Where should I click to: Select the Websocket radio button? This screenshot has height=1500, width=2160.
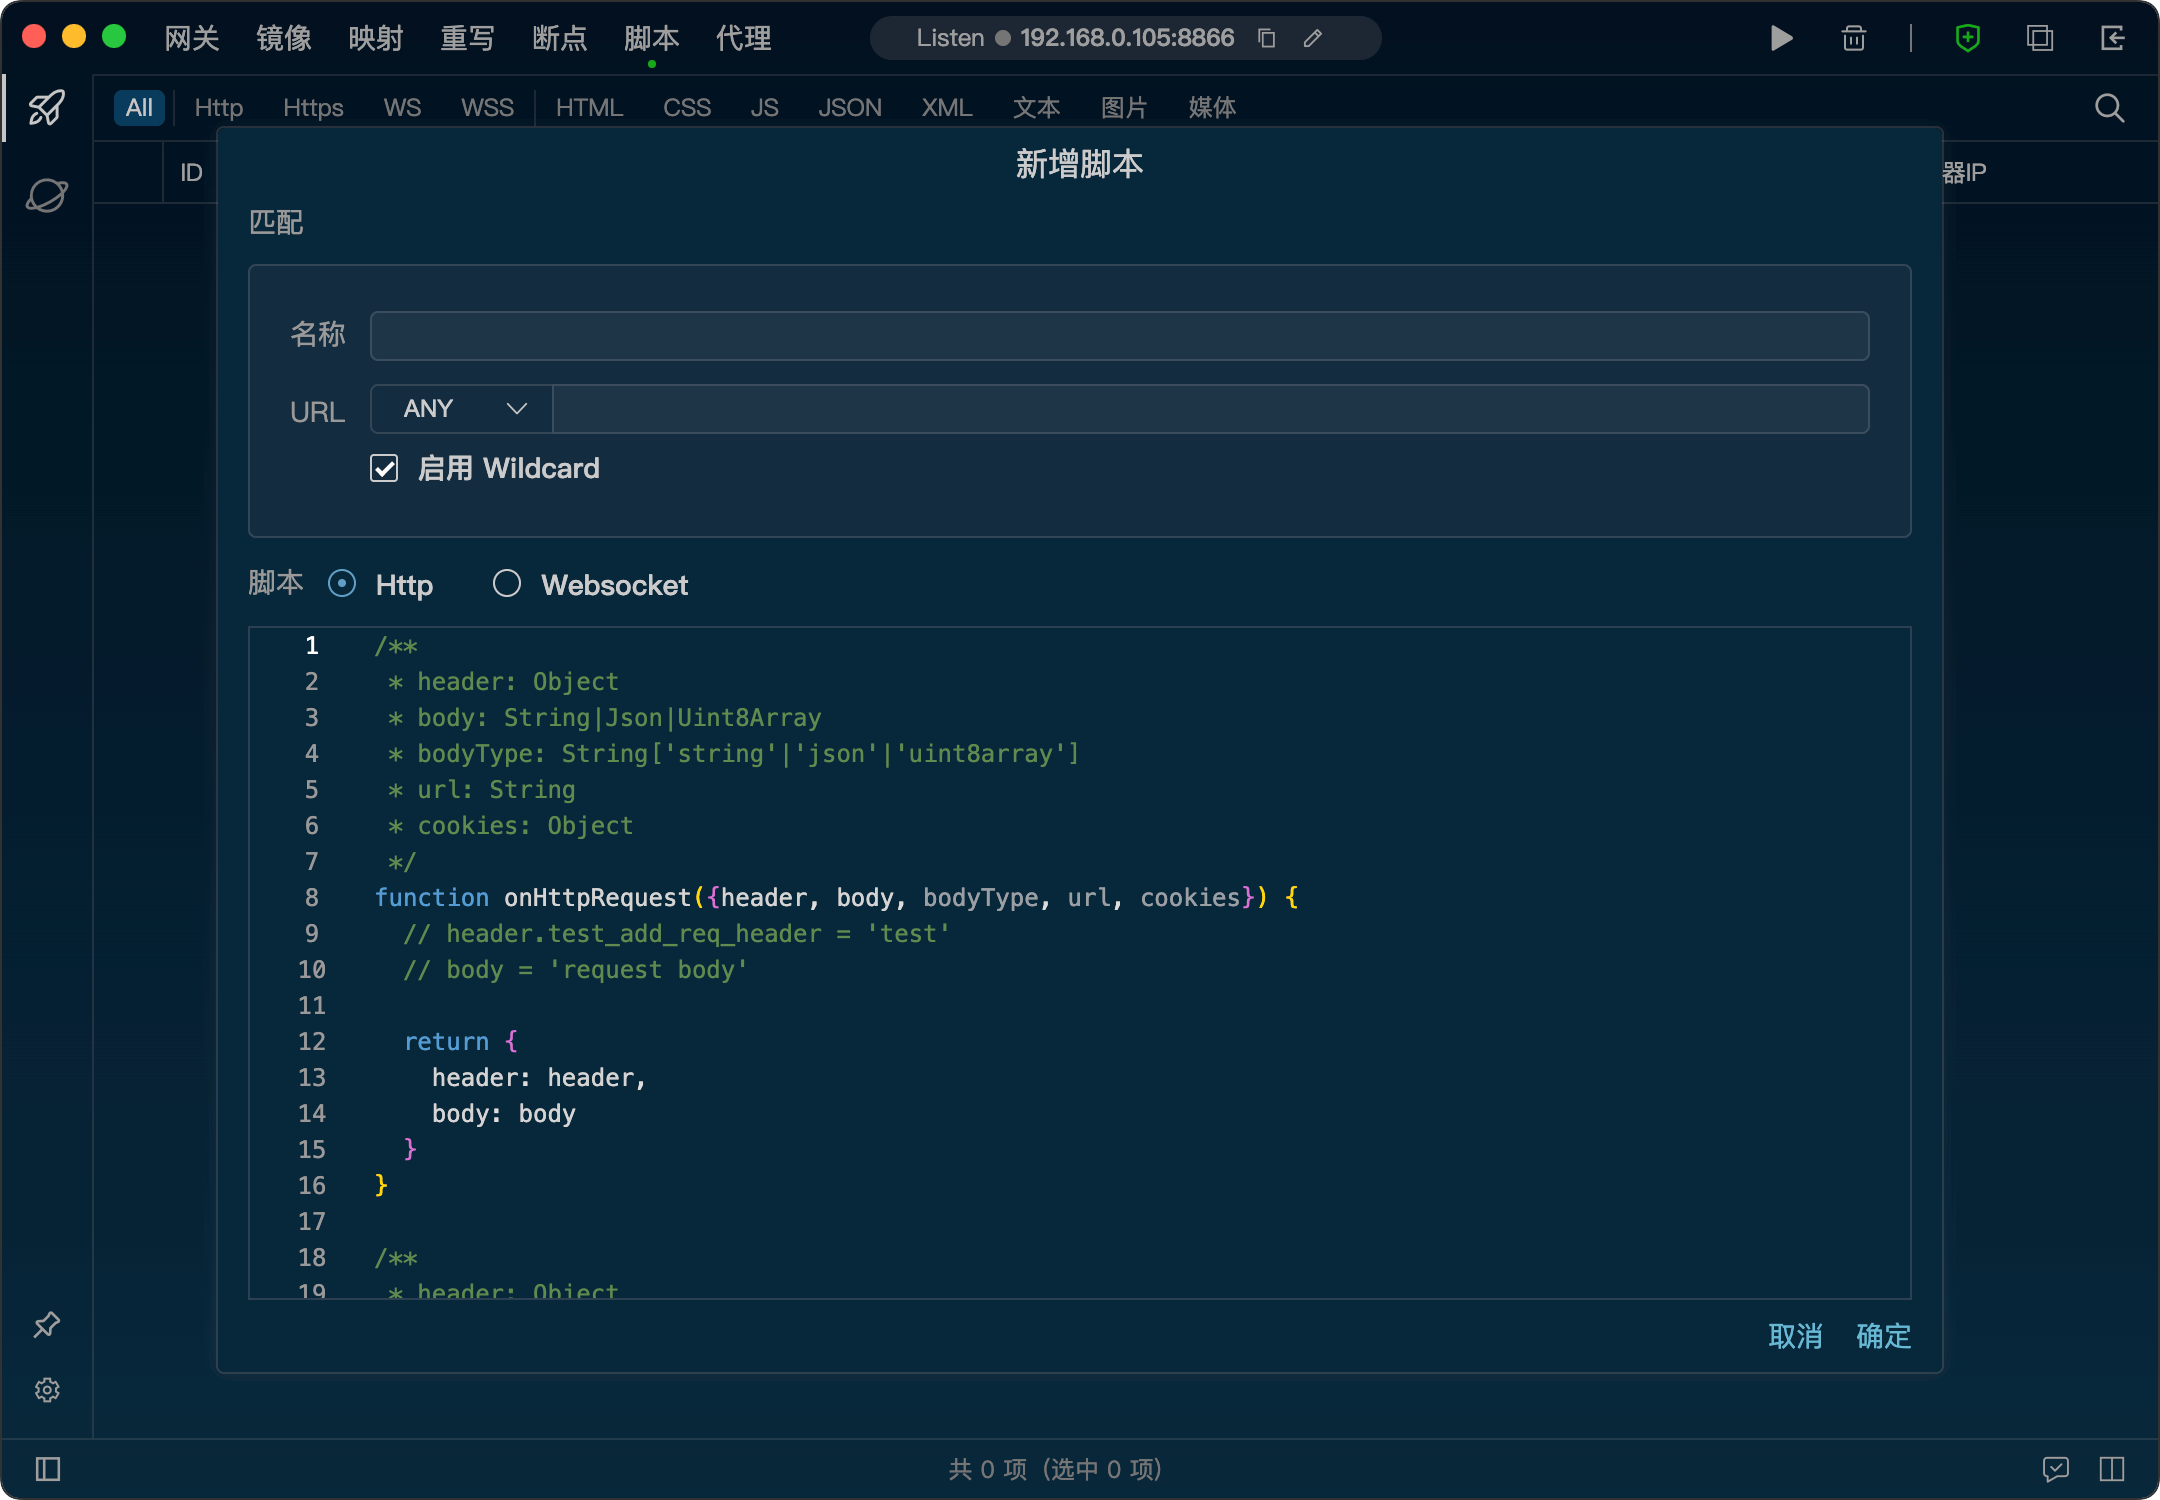(x=507, y=584)
